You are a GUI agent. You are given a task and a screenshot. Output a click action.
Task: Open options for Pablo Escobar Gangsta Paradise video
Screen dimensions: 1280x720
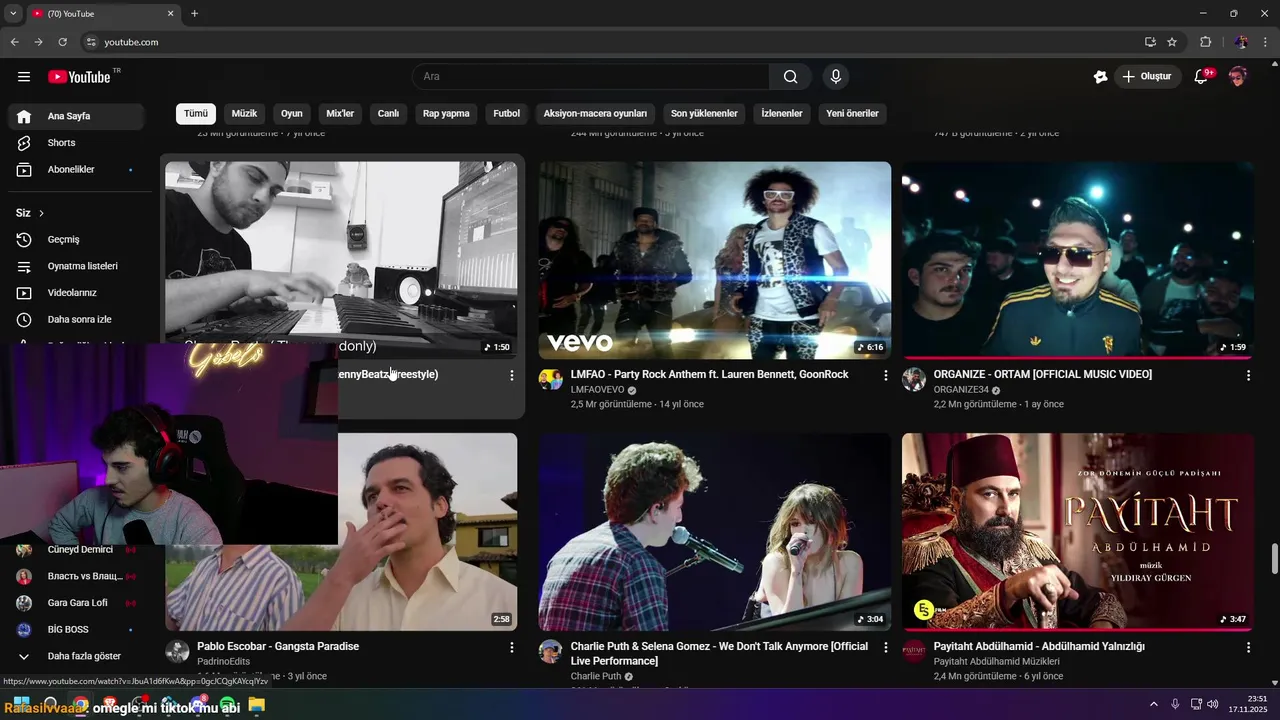pyautogui.click(x=512, y=647)
